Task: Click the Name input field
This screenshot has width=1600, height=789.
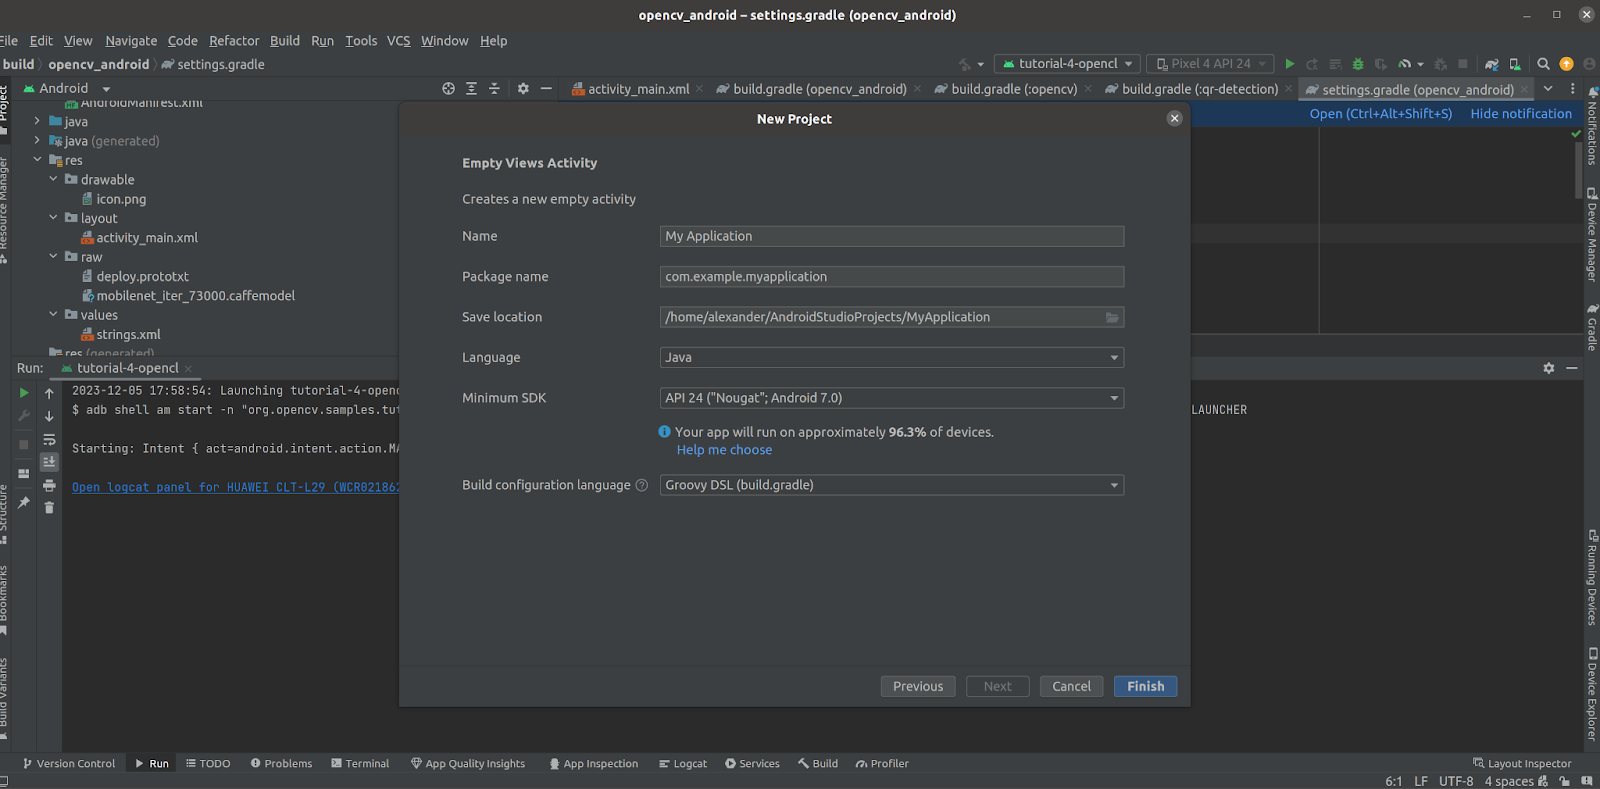Action: click(891, 236)
